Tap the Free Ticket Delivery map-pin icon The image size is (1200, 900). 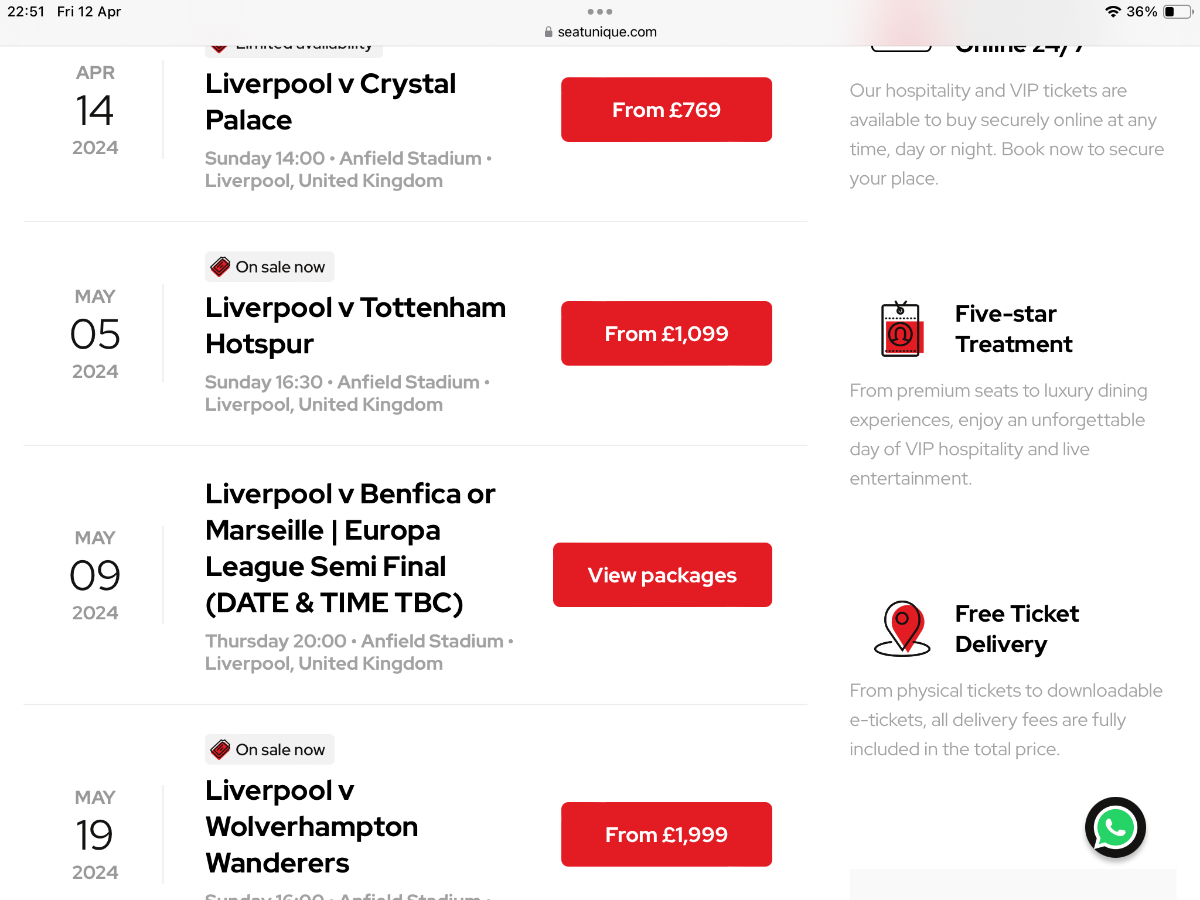(x=902, y=629)
